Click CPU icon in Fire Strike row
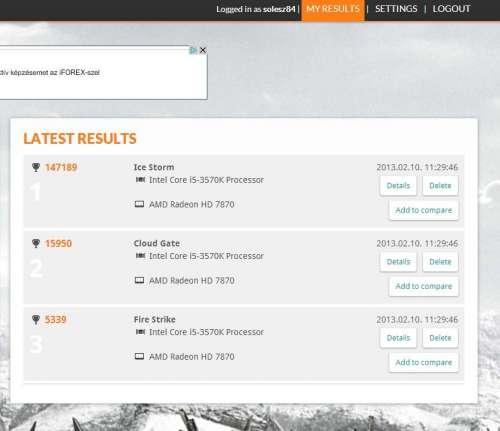This screenshot has width=500, height=431. [x=140, y=332]
